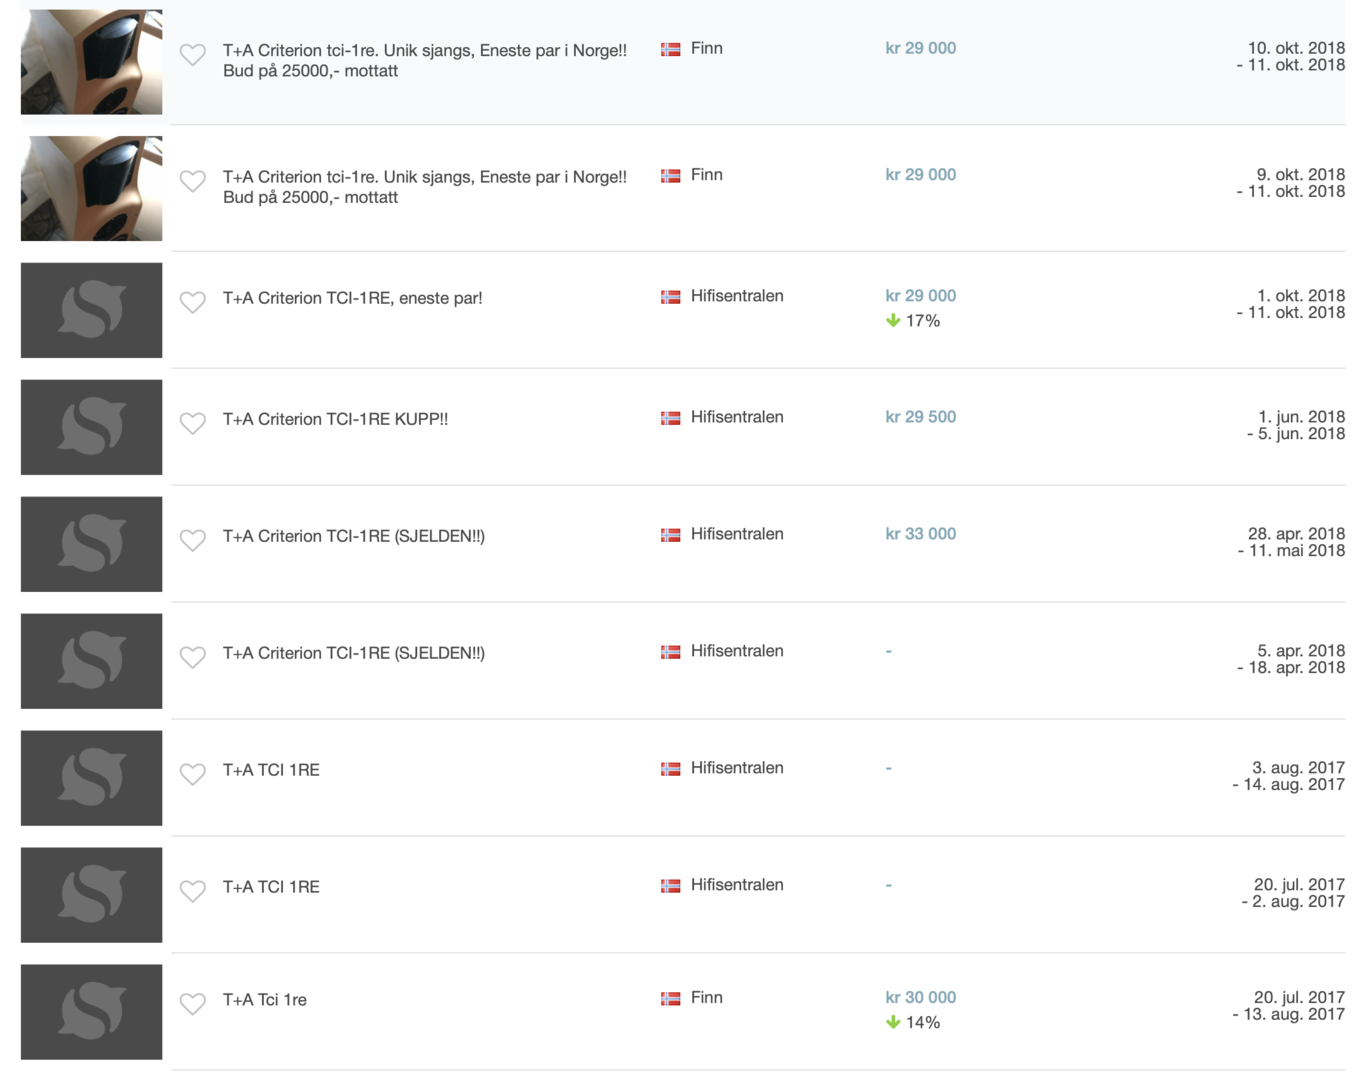Click 'Finn' source on 9. okt. 2018 row
The height and width of the screenshot is (1080, 1369).
pyautogui.click(x=707, y=175)
